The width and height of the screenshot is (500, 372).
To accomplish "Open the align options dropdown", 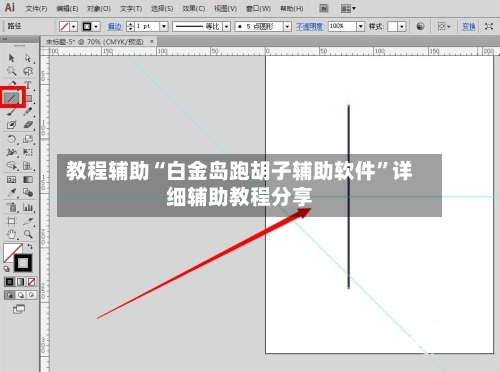I will [x=444, y=26].
